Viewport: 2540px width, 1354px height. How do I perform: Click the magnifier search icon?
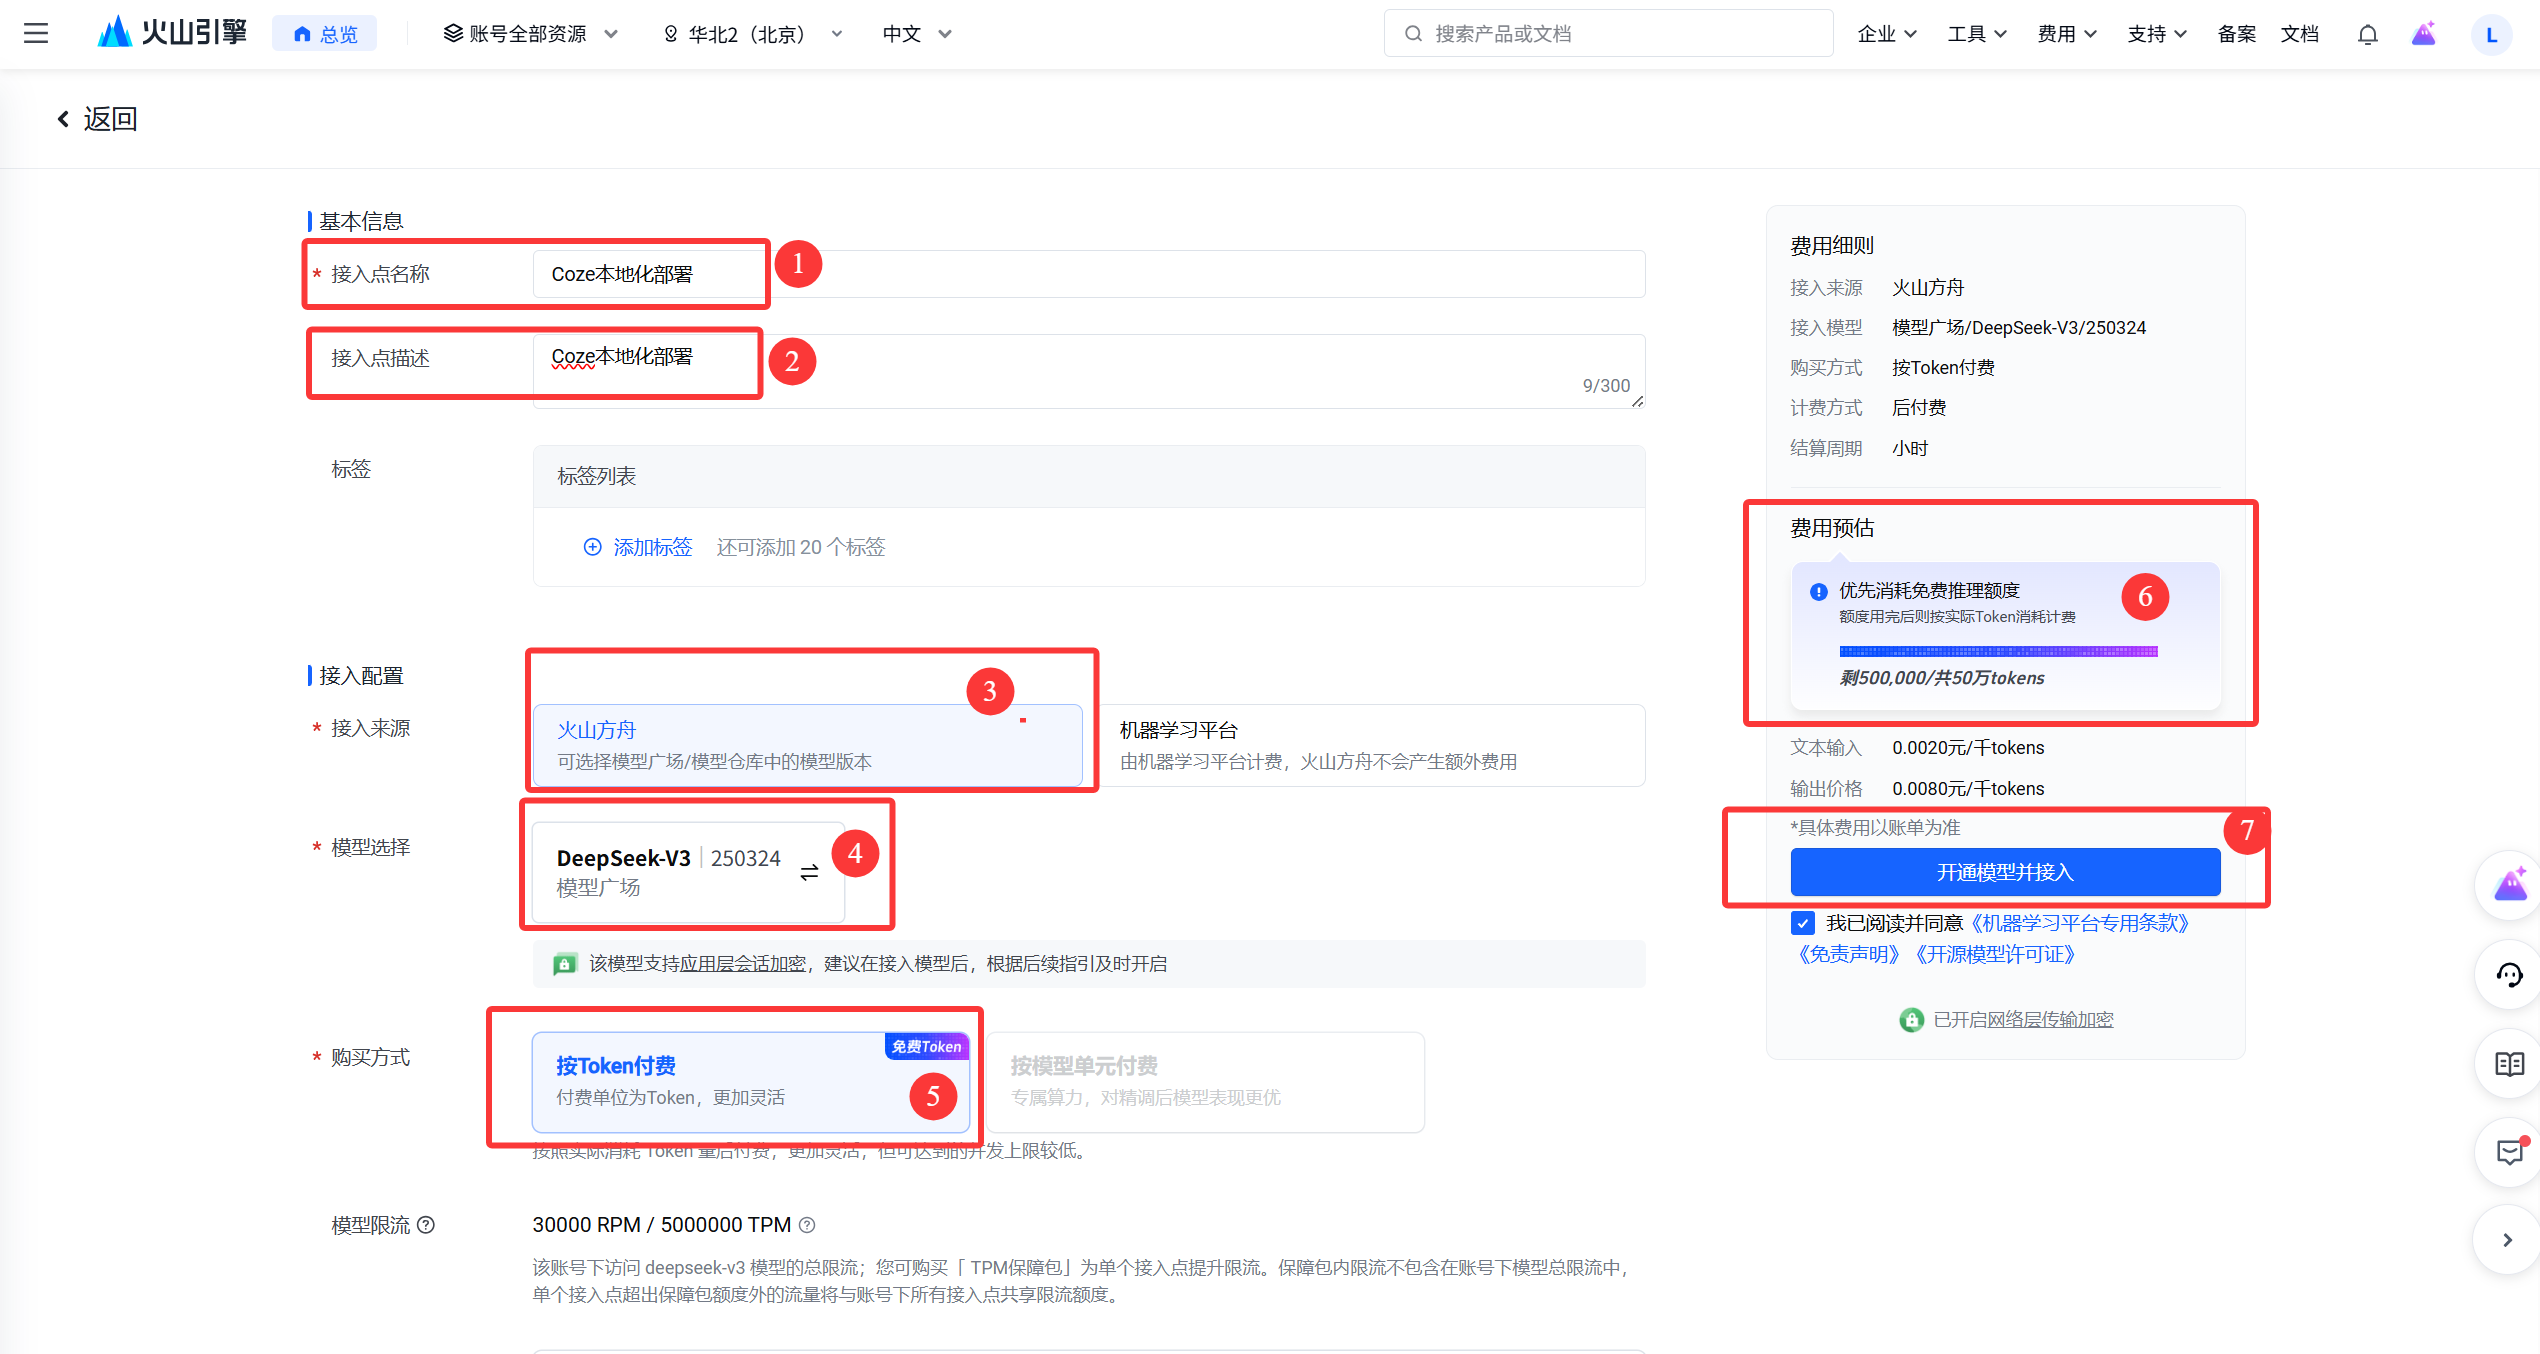(x=1413, y=34)
